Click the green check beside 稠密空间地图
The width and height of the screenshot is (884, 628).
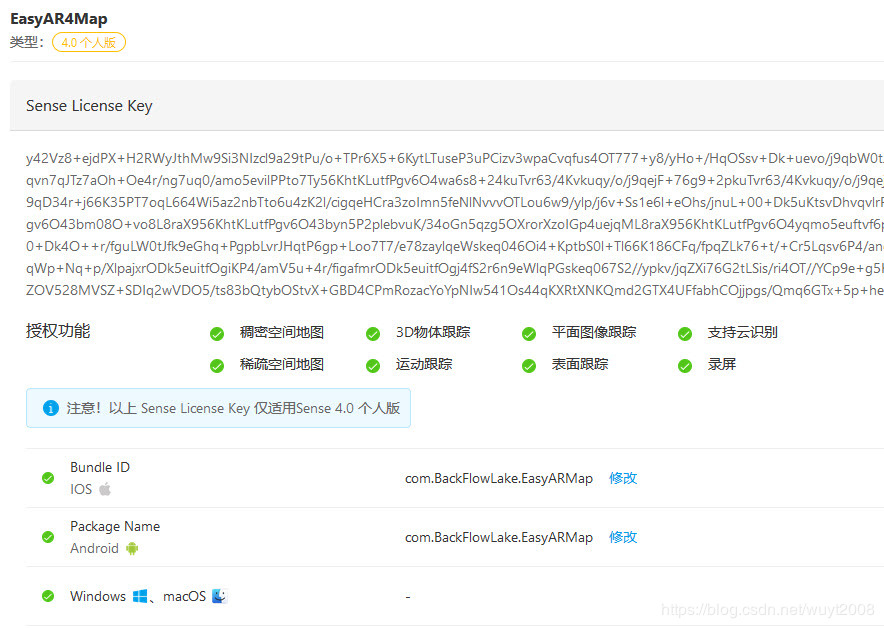[x=217, y=332]
